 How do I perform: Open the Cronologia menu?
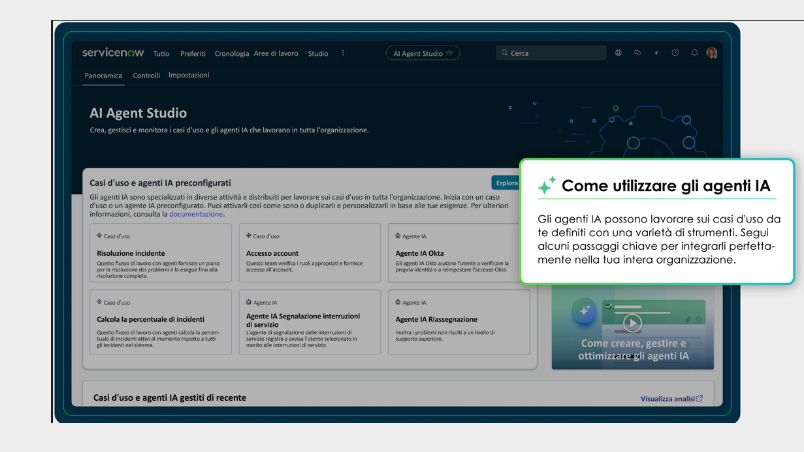pos(232,53)
